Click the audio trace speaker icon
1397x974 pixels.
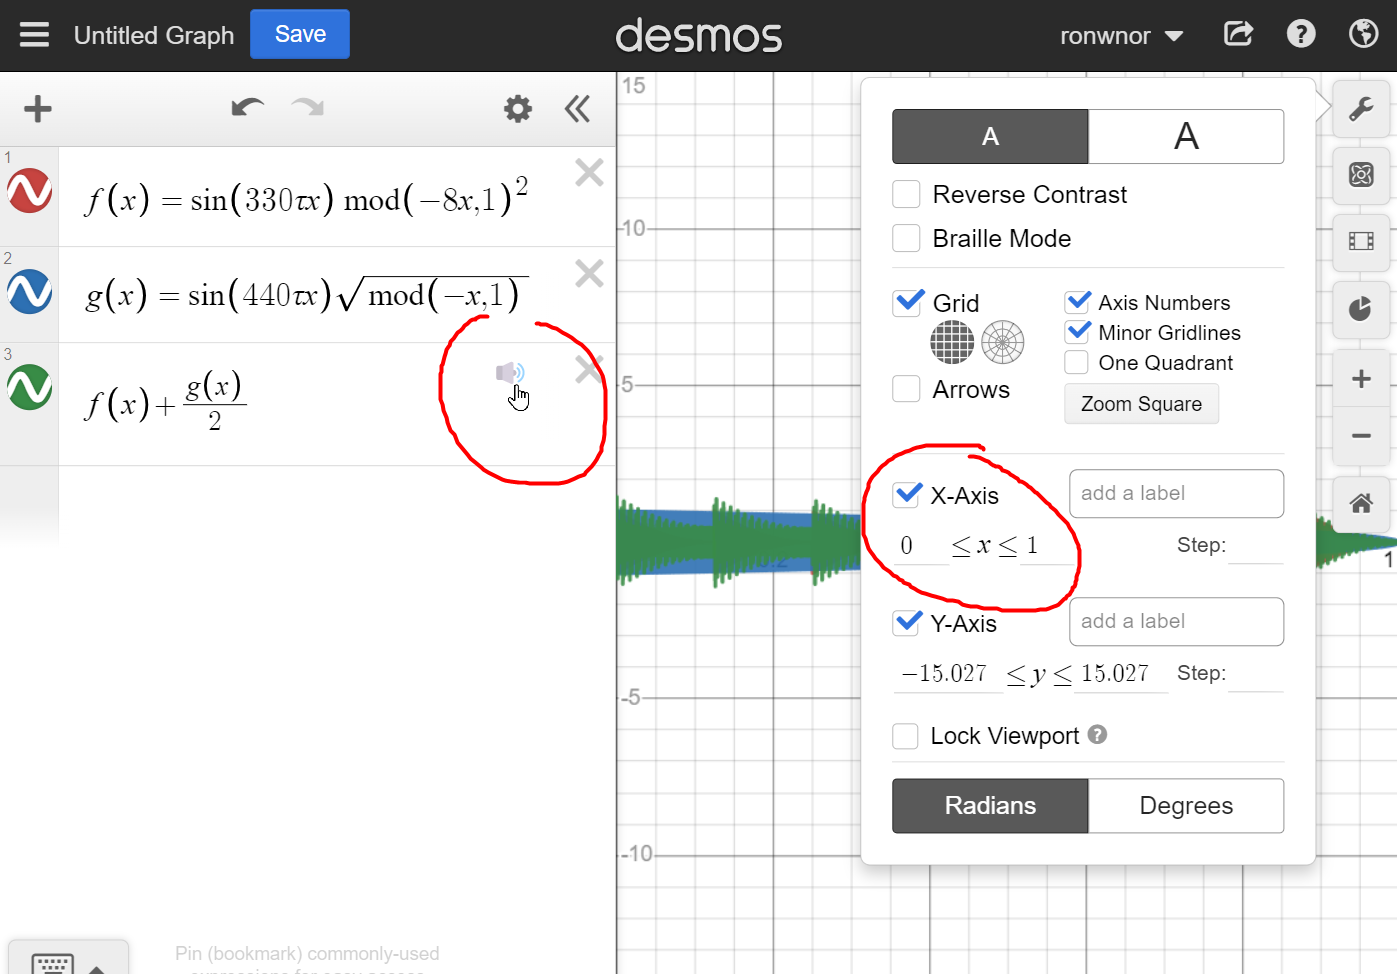[x=510, y=373]
